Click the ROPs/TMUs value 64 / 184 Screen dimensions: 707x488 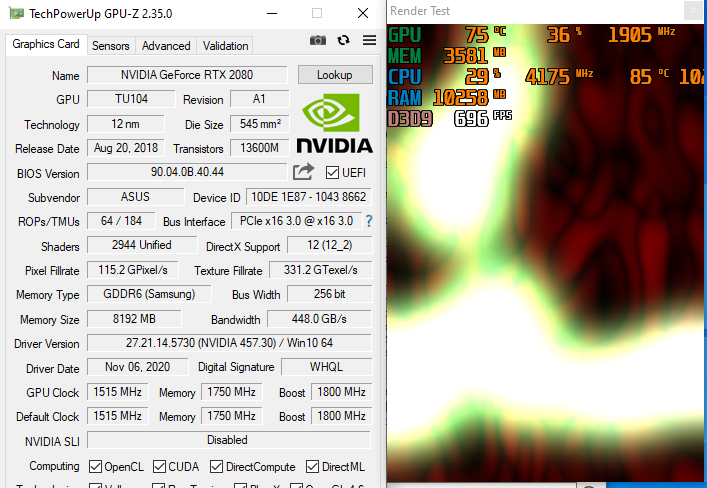point(121,221)
